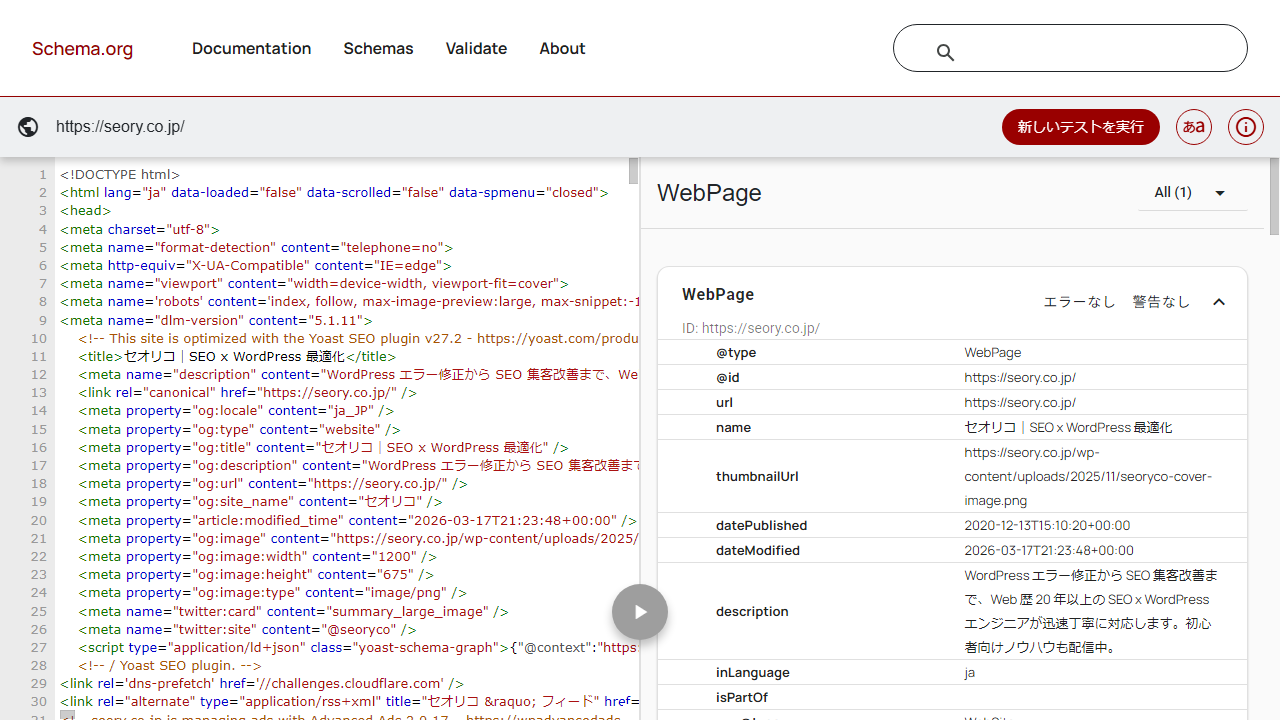
Task: Select line number 27 in code gutter
Action: coord(40,647)
